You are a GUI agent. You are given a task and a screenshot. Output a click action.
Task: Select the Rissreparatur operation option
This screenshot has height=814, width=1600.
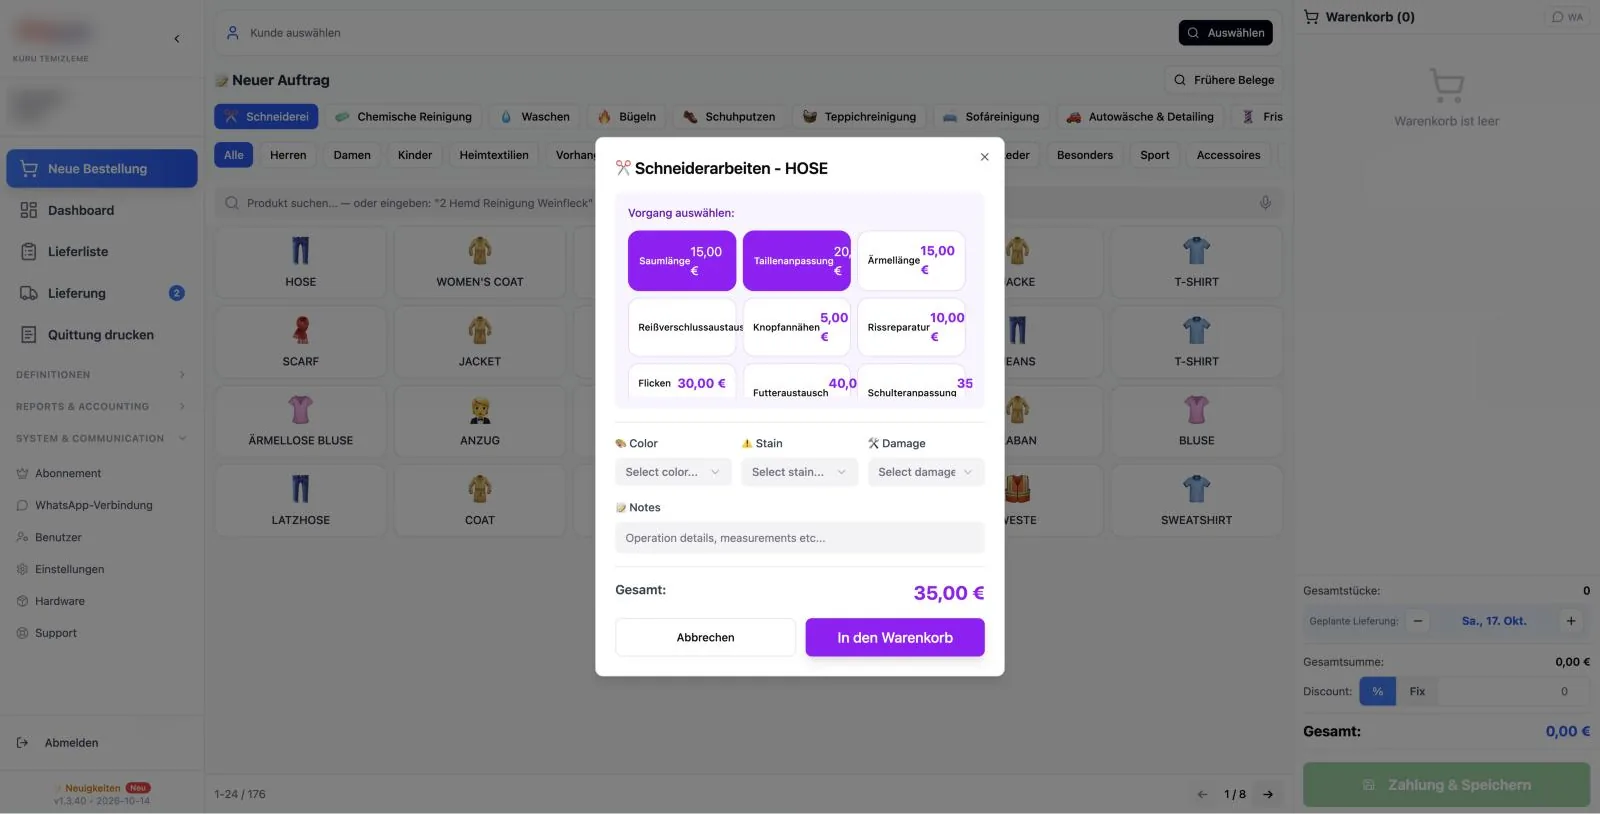click(911, 327)
